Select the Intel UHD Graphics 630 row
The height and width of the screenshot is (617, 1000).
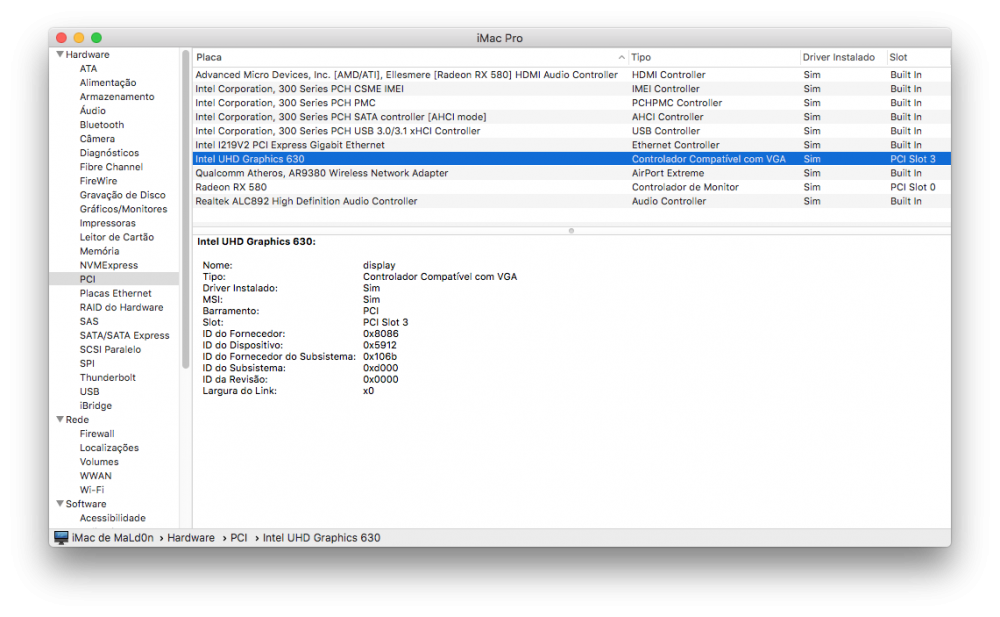coord(571,159)
